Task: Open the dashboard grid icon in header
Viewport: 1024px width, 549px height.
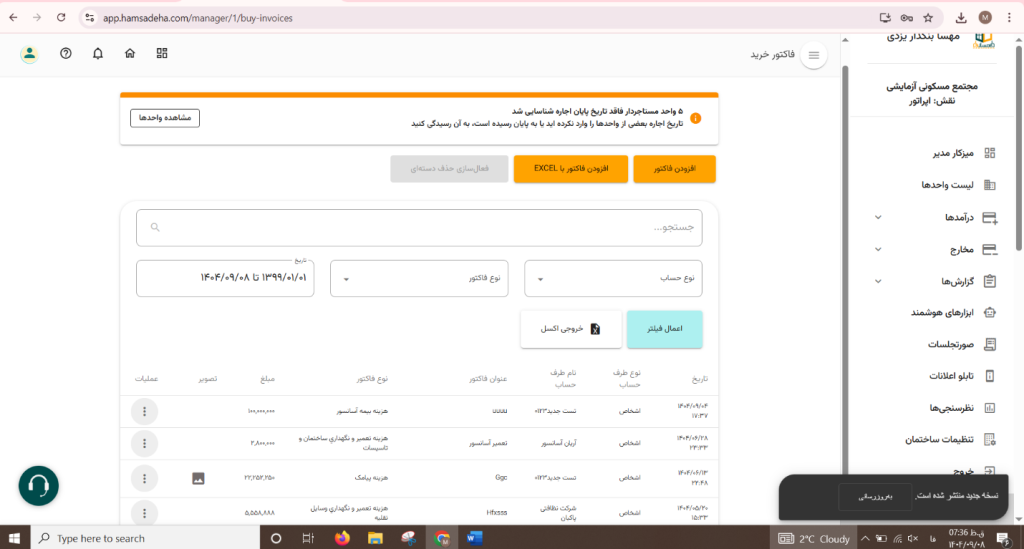Action: (x=162, y=54)
